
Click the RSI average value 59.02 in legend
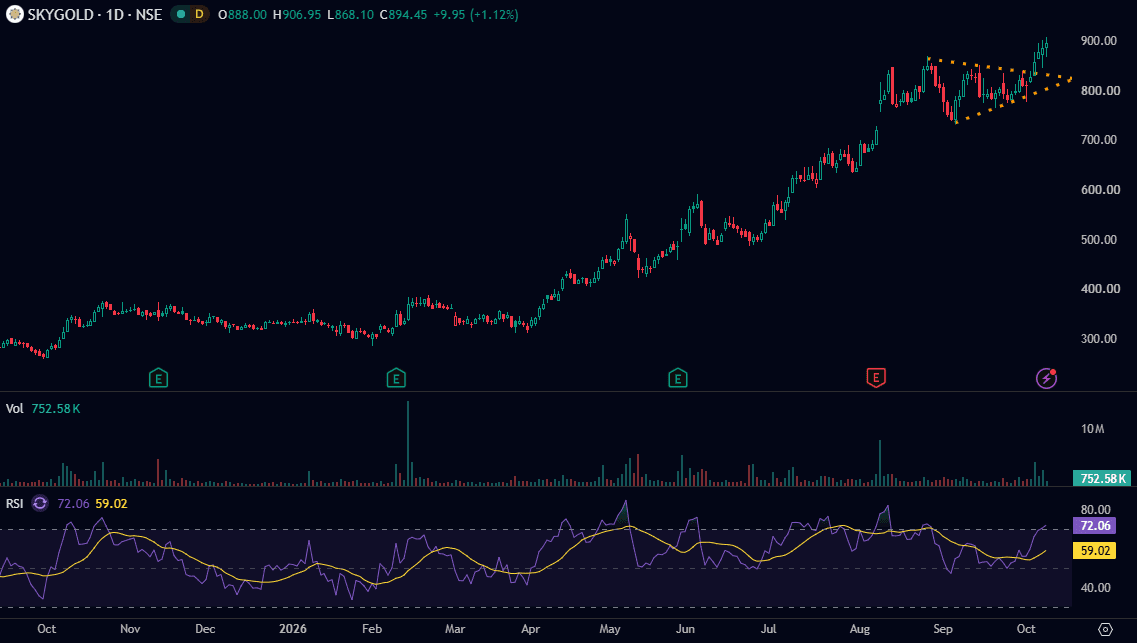[x=111, y=504]
